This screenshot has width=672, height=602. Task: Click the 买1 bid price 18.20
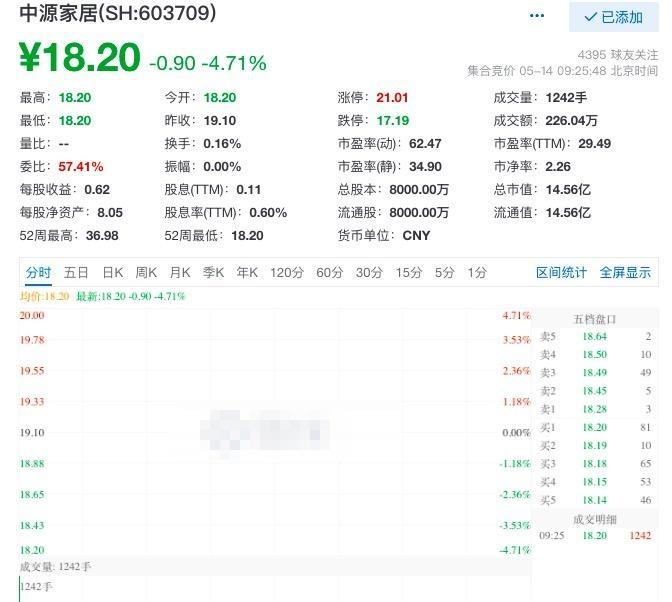594,427
